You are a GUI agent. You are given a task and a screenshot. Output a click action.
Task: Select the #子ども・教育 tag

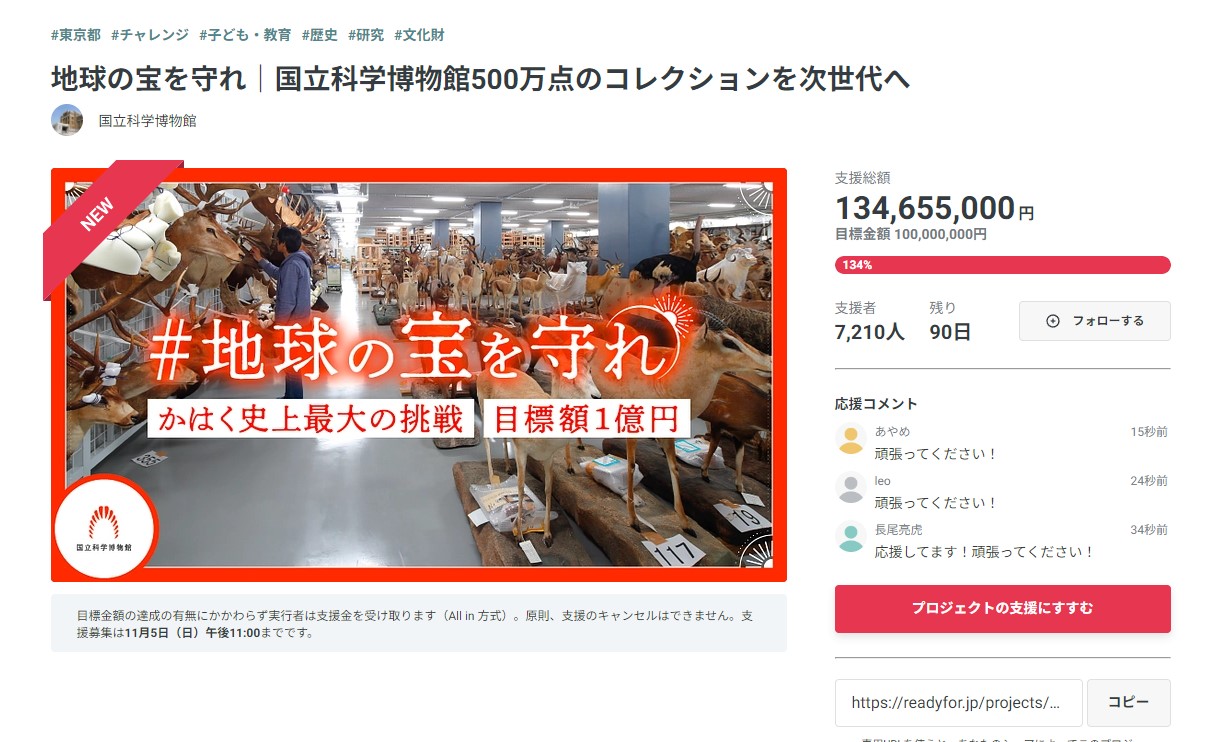click(x=245, y=35)
